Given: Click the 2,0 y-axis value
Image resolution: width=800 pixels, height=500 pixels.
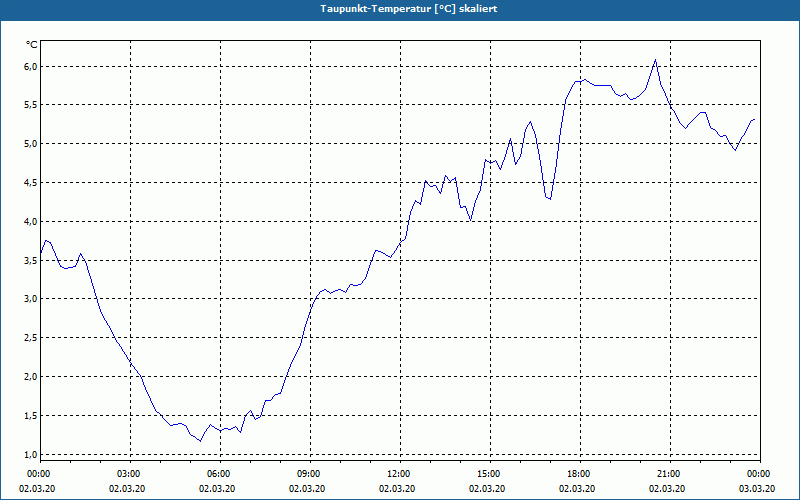Looking at the screenshot, I should pos(31,377).
